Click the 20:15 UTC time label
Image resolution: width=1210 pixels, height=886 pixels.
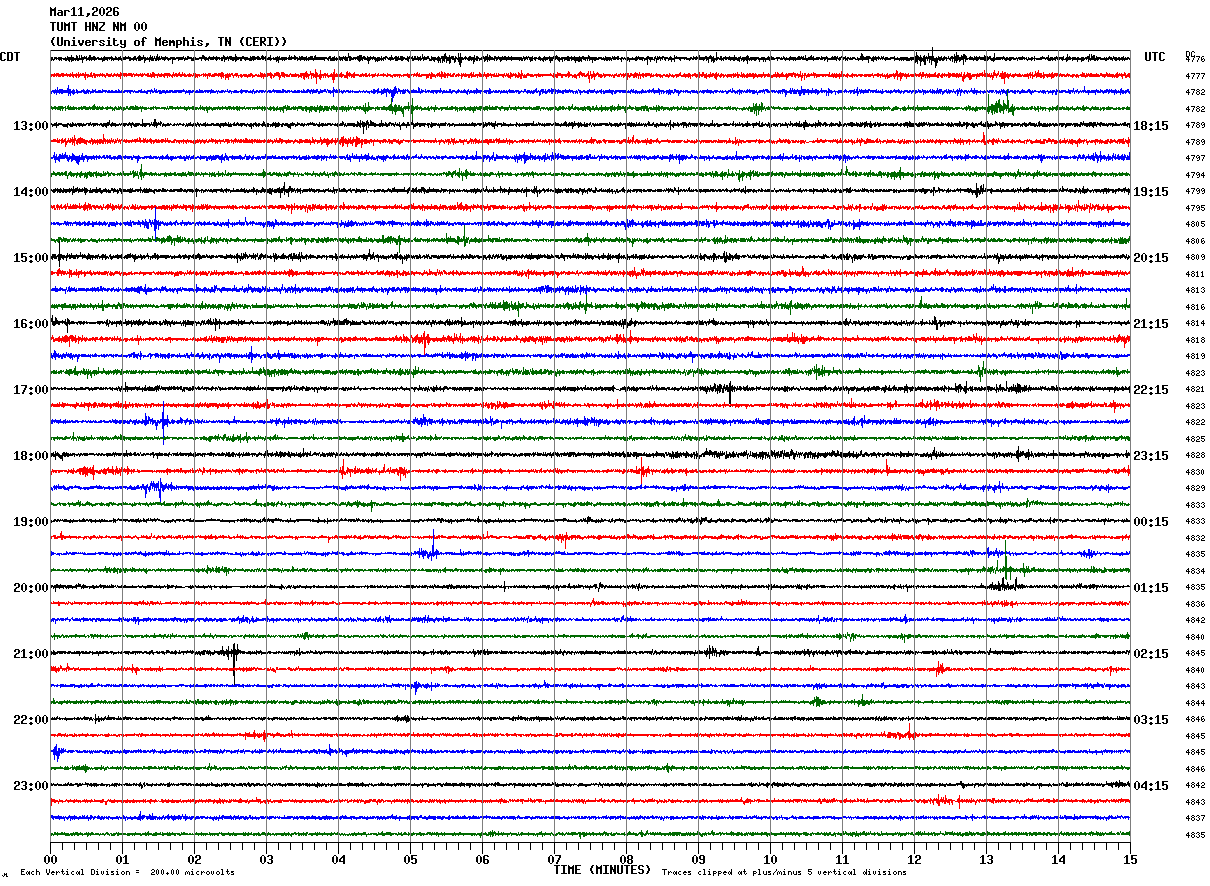click(x=1151, y=258)
